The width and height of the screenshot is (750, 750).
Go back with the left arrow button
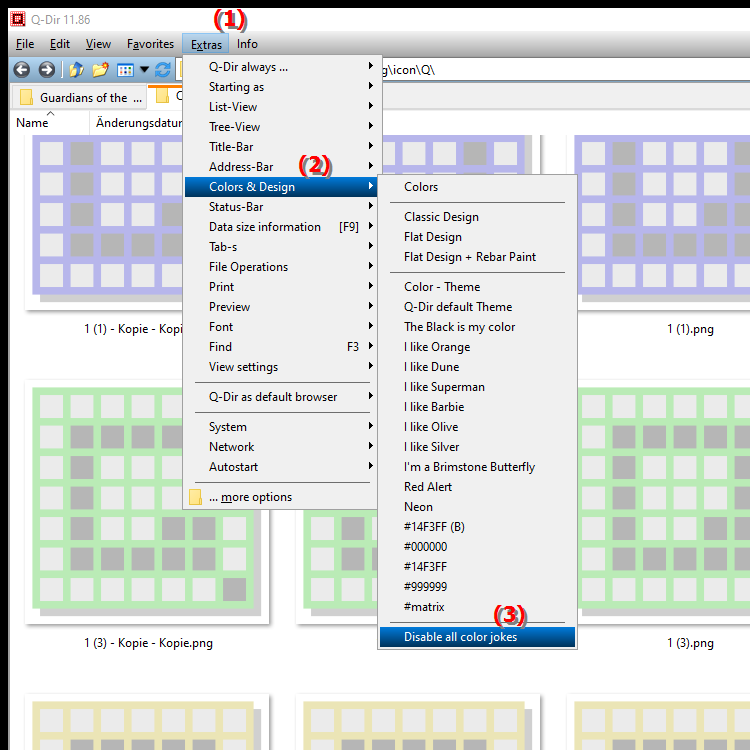[22, 70]
